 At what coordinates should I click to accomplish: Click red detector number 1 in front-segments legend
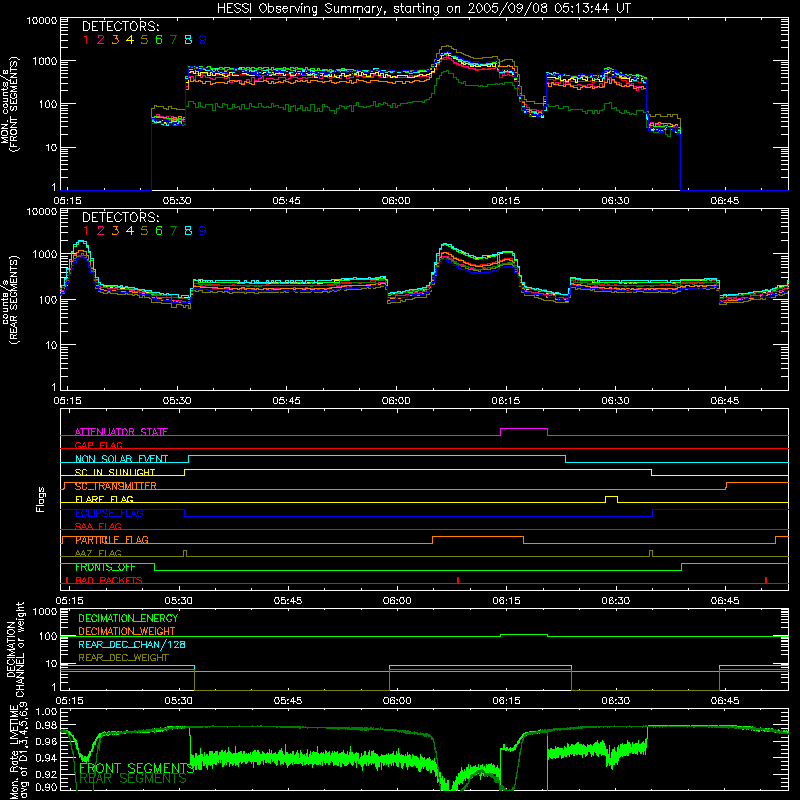coord(86,40)
